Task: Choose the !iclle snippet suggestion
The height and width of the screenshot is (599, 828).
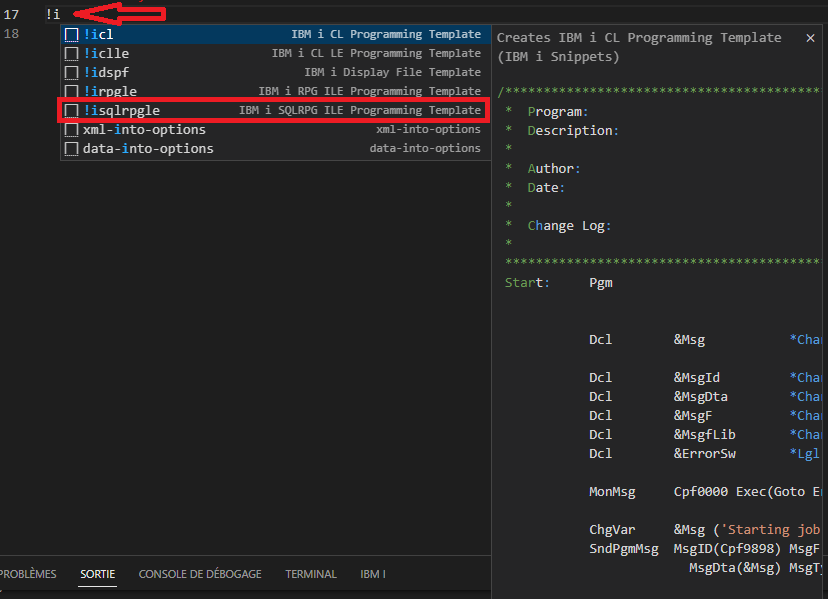Action: point(276,53)
